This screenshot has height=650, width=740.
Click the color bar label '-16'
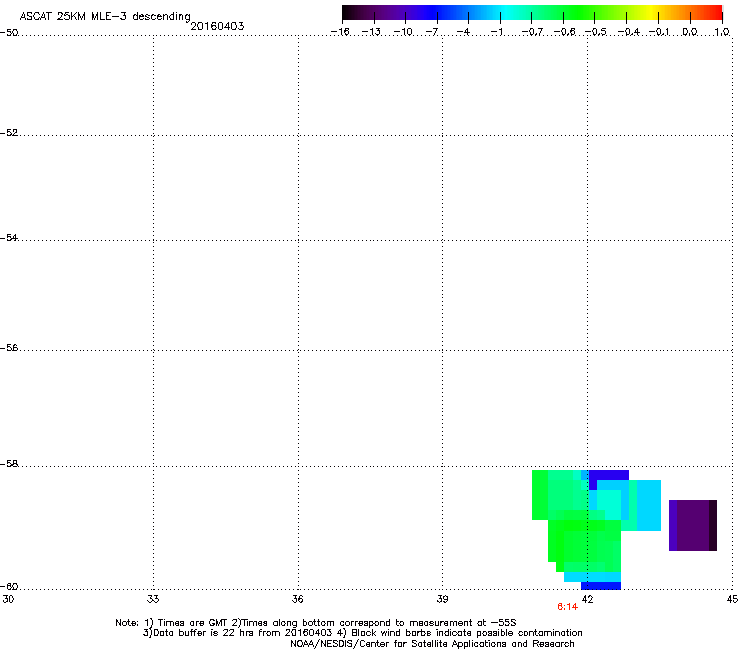coord(340,32)
